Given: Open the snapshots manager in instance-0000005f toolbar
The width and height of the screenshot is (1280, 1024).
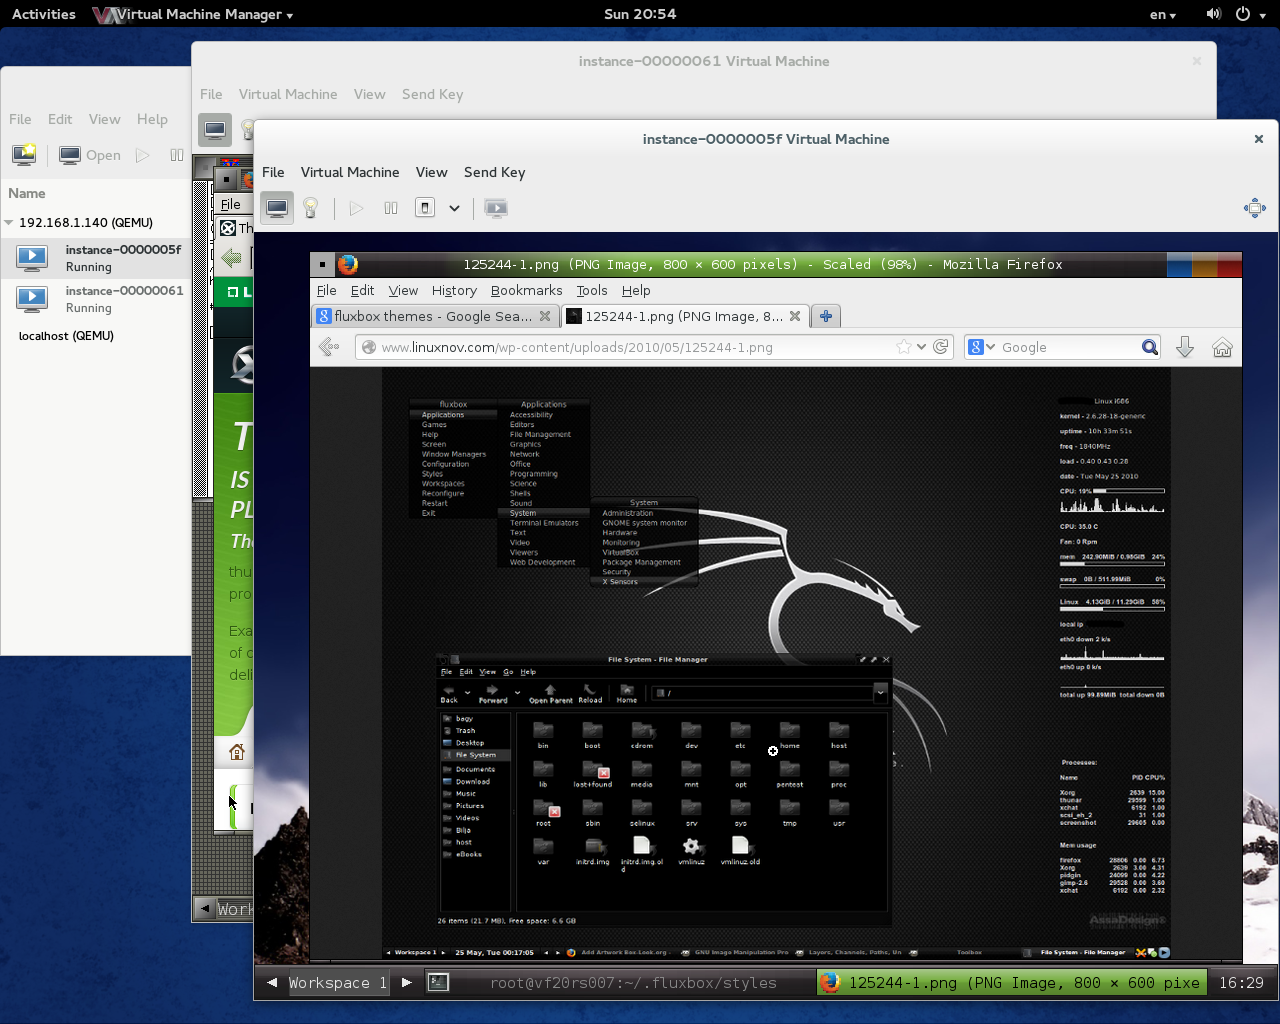Looking at the screenshot, I should [x=496, y=208].
